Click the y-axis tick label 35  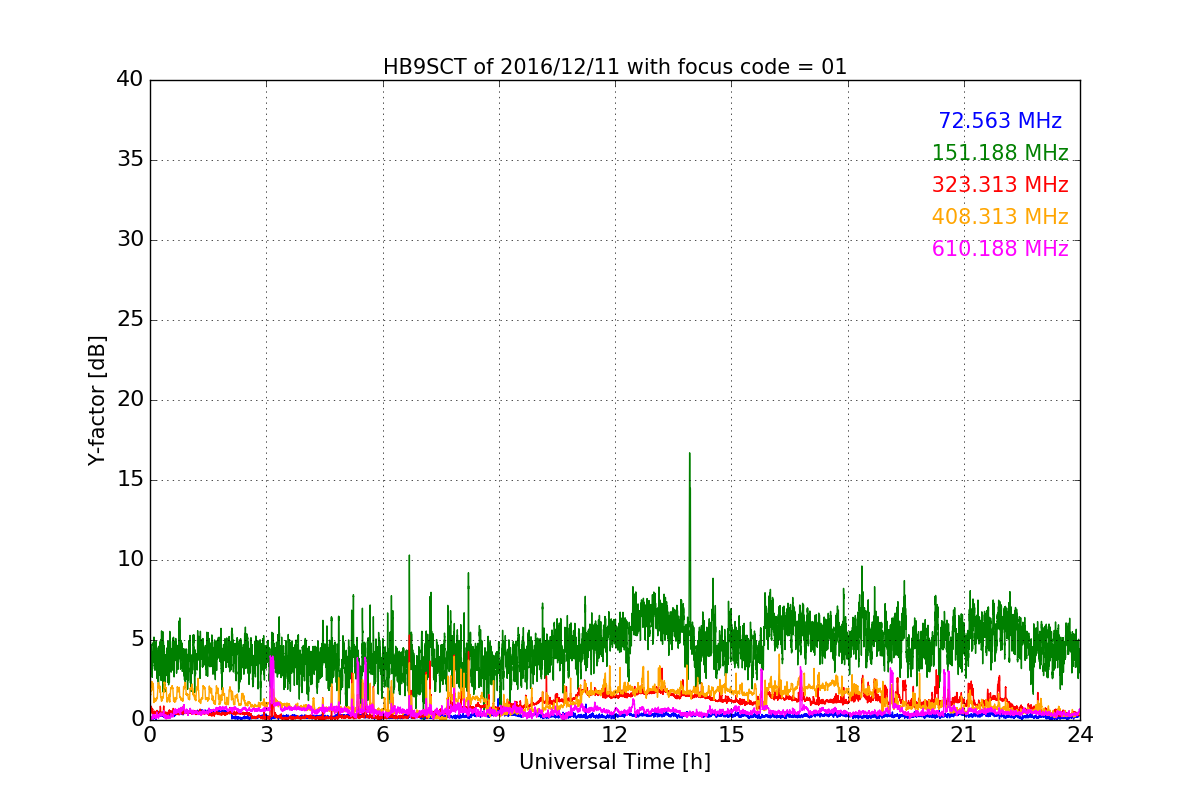point(130,159)
